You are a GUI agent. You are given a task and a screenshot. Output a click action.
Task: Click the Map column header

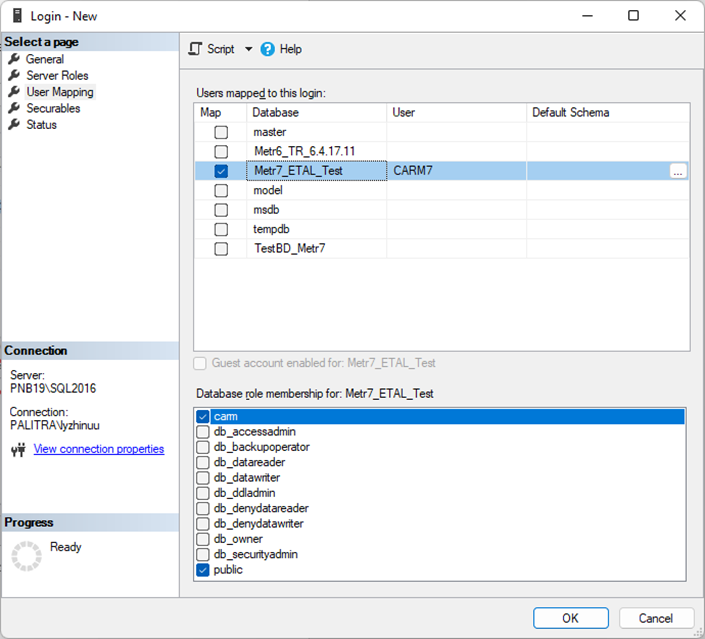tap(220, 112)
